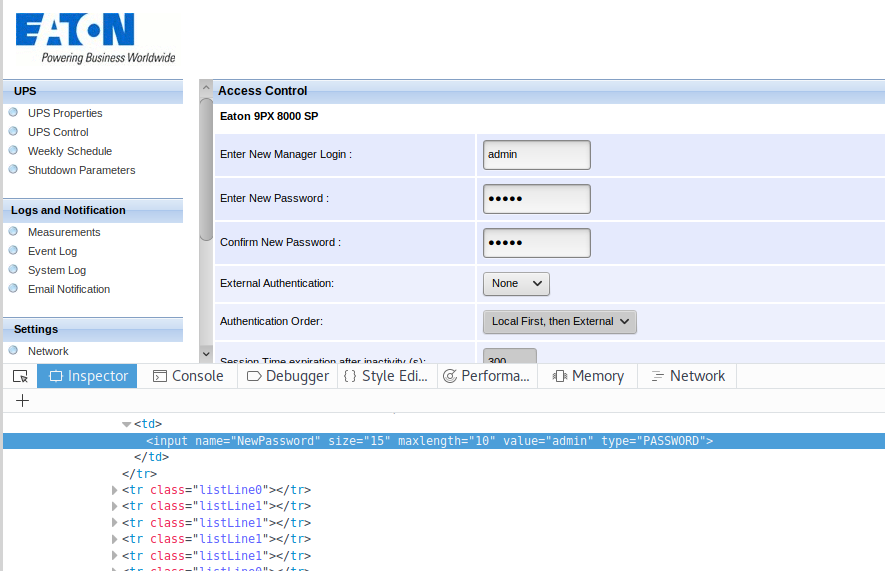Image resolution: width=885 pixels, height=571 pixels.
Task: Click the Eaton logo
Action: pyautogui.click(x=95, y=37)
